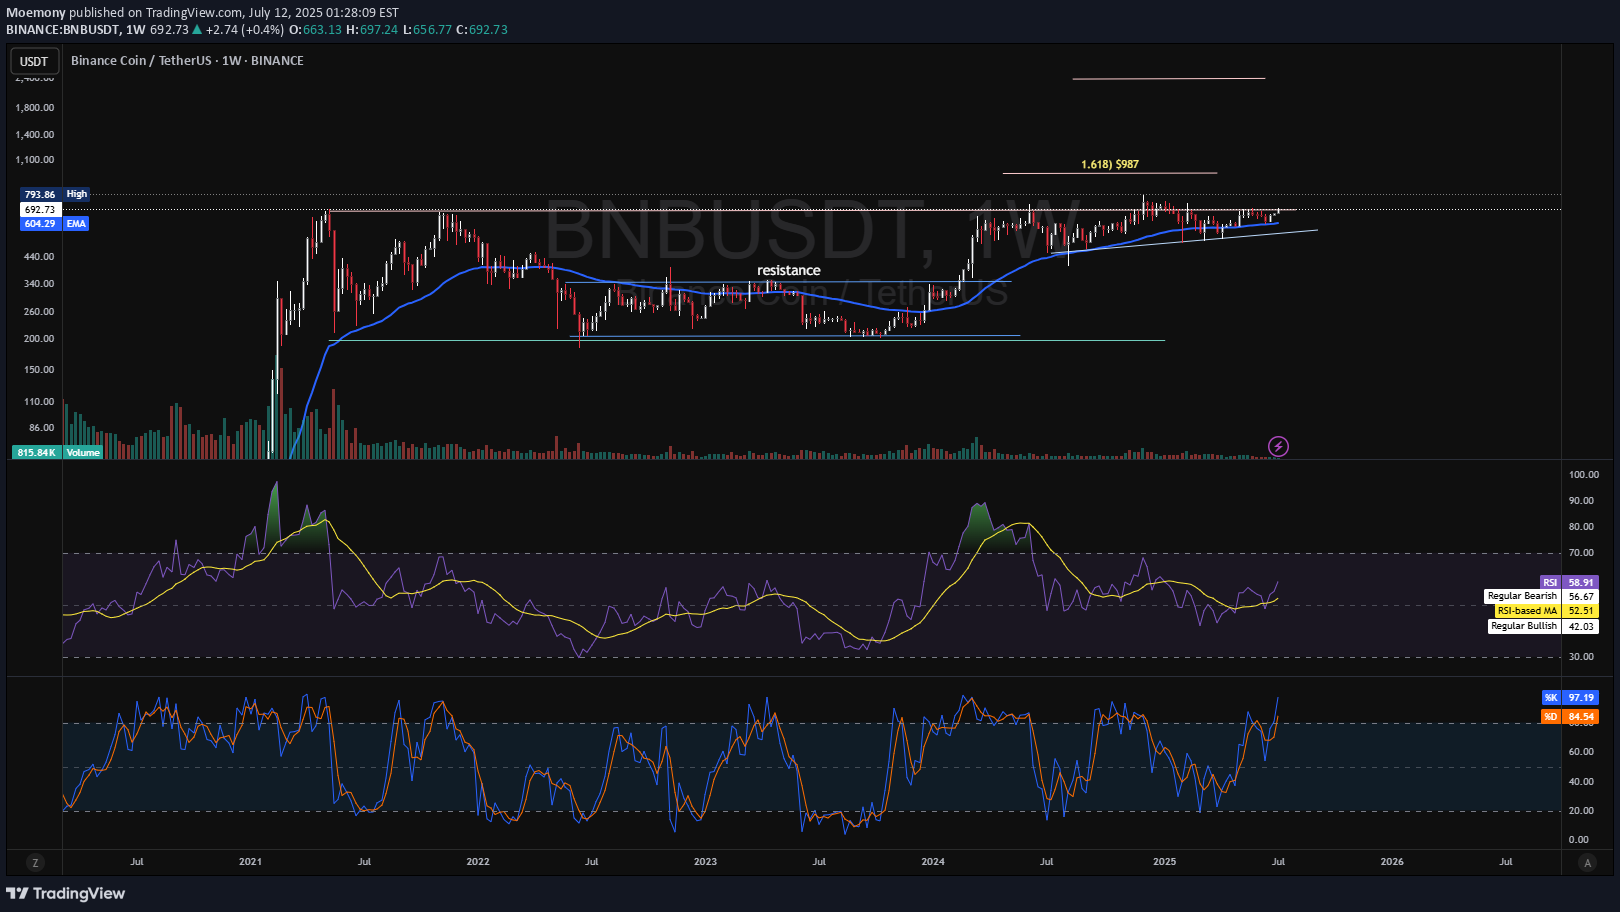Click the 1,100.00 price axis label
Viewport: 1620px width, 912px height.
coord(35,160)
